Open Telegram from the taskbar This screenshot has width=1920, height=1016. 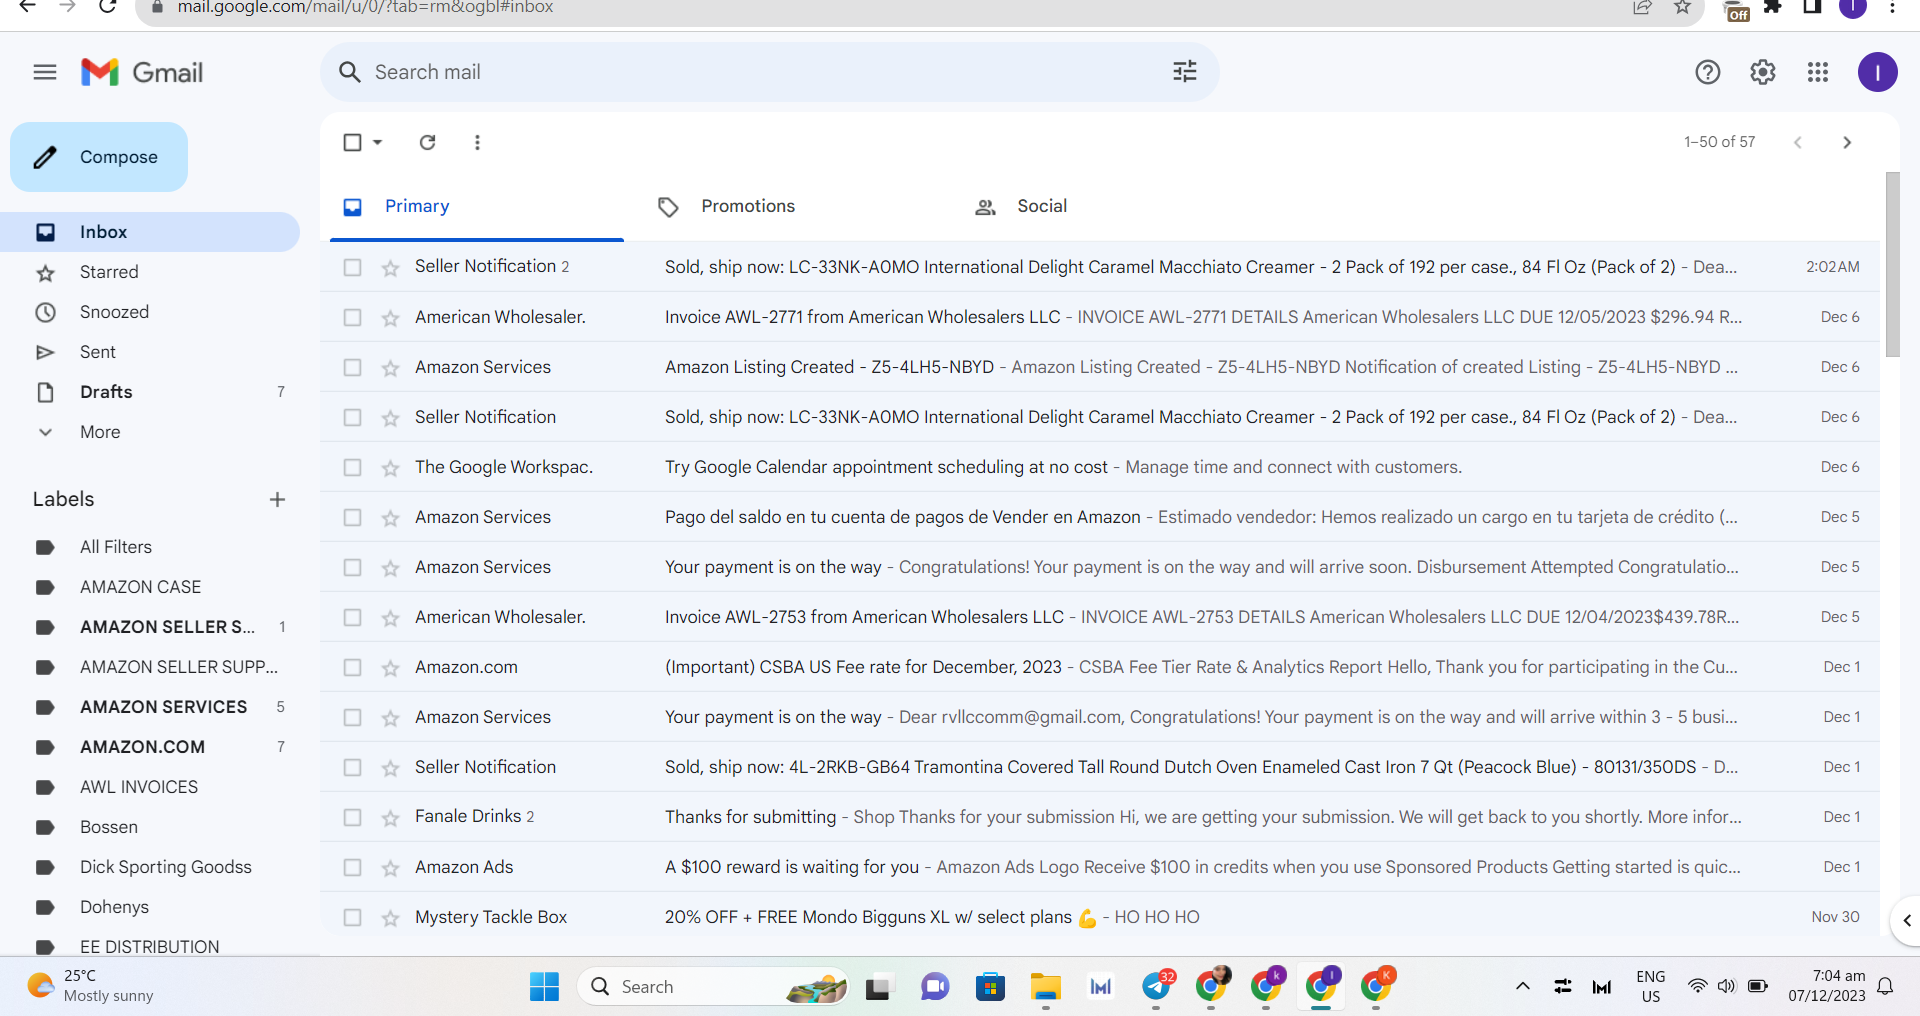point(1156,987)
